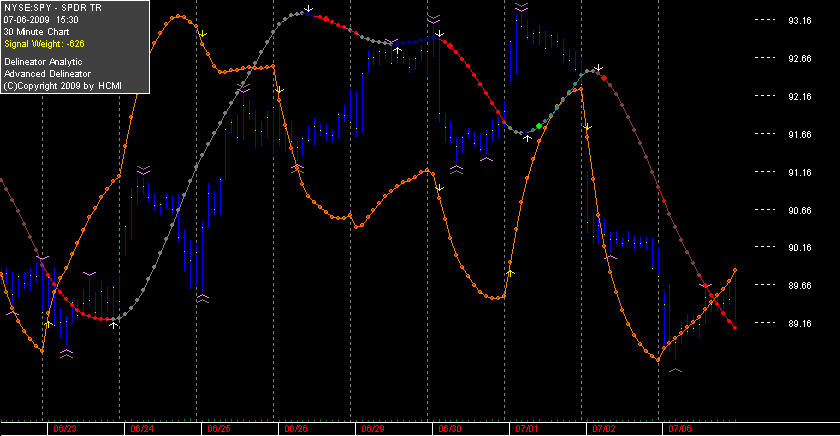Select the 07/02 date marker
The width and height of the screenshot is (840, 436).
604,429
